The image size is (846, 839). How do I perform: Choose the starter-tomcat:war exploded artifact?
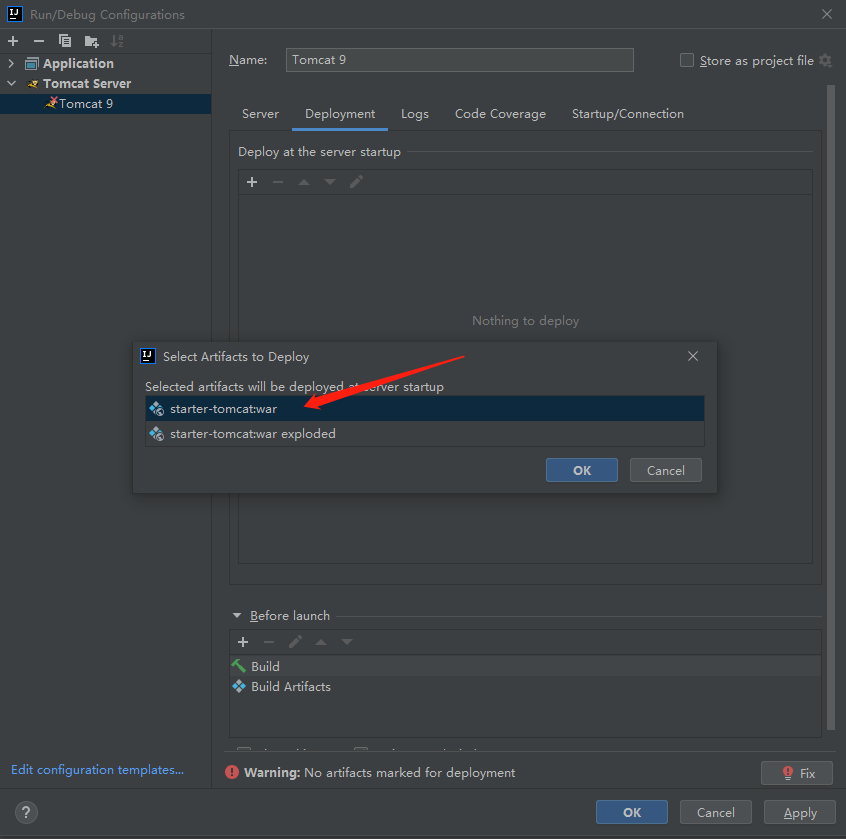pyautogui.click(x=425, y=434)
